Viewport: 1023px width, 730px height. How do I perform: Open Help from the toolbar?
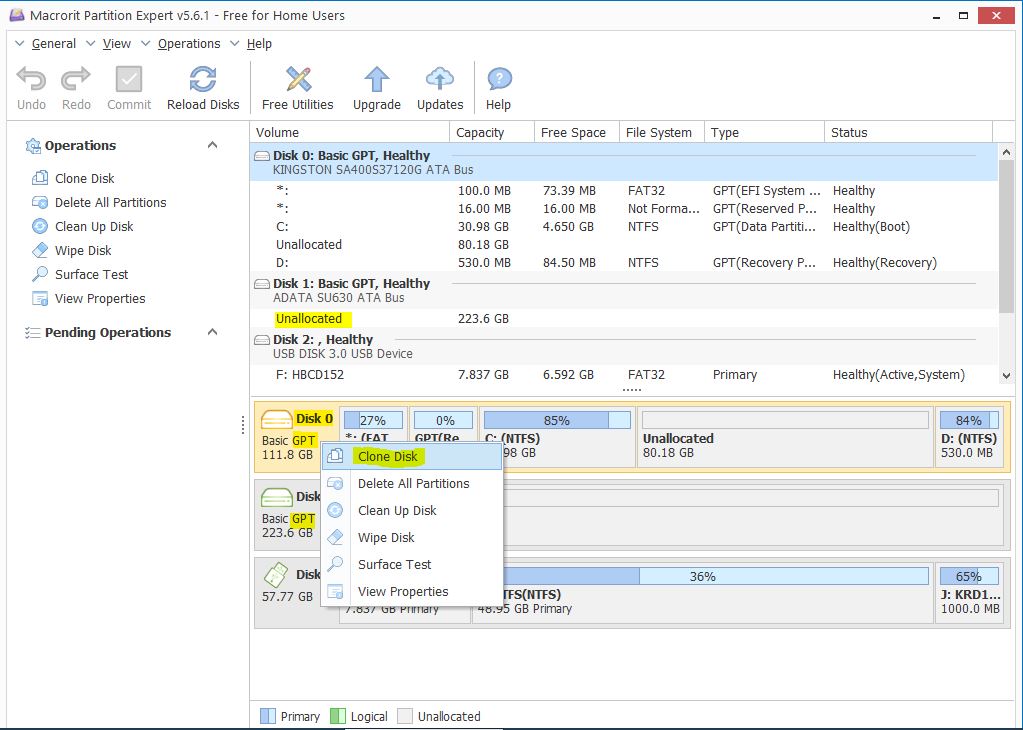[498, 81]
